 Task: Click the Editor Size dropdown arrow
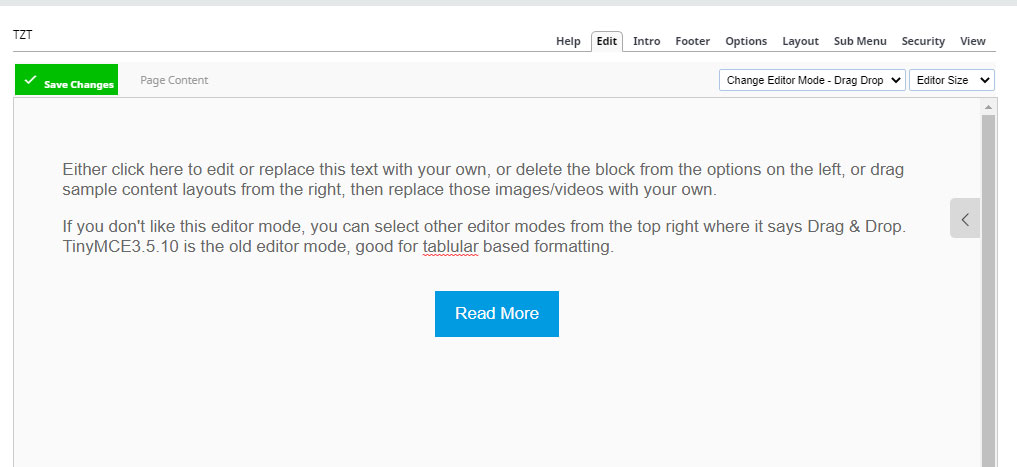coord(985,80)
